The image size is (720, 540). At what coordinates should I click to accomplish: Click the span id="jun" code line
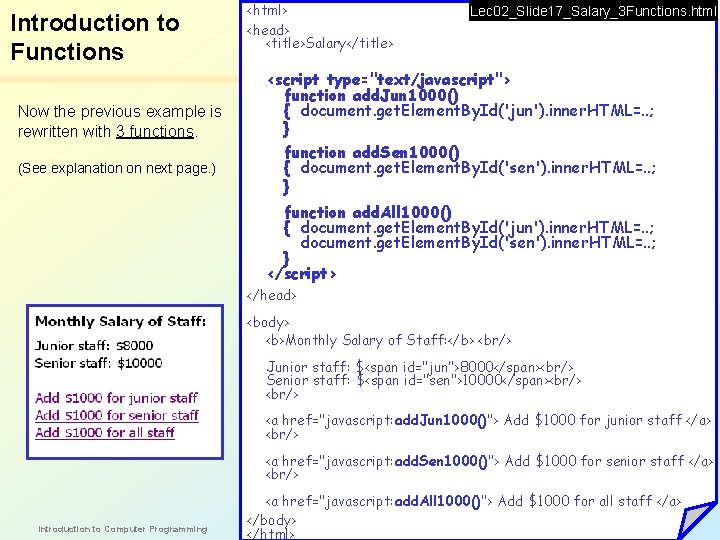(420, 367)
